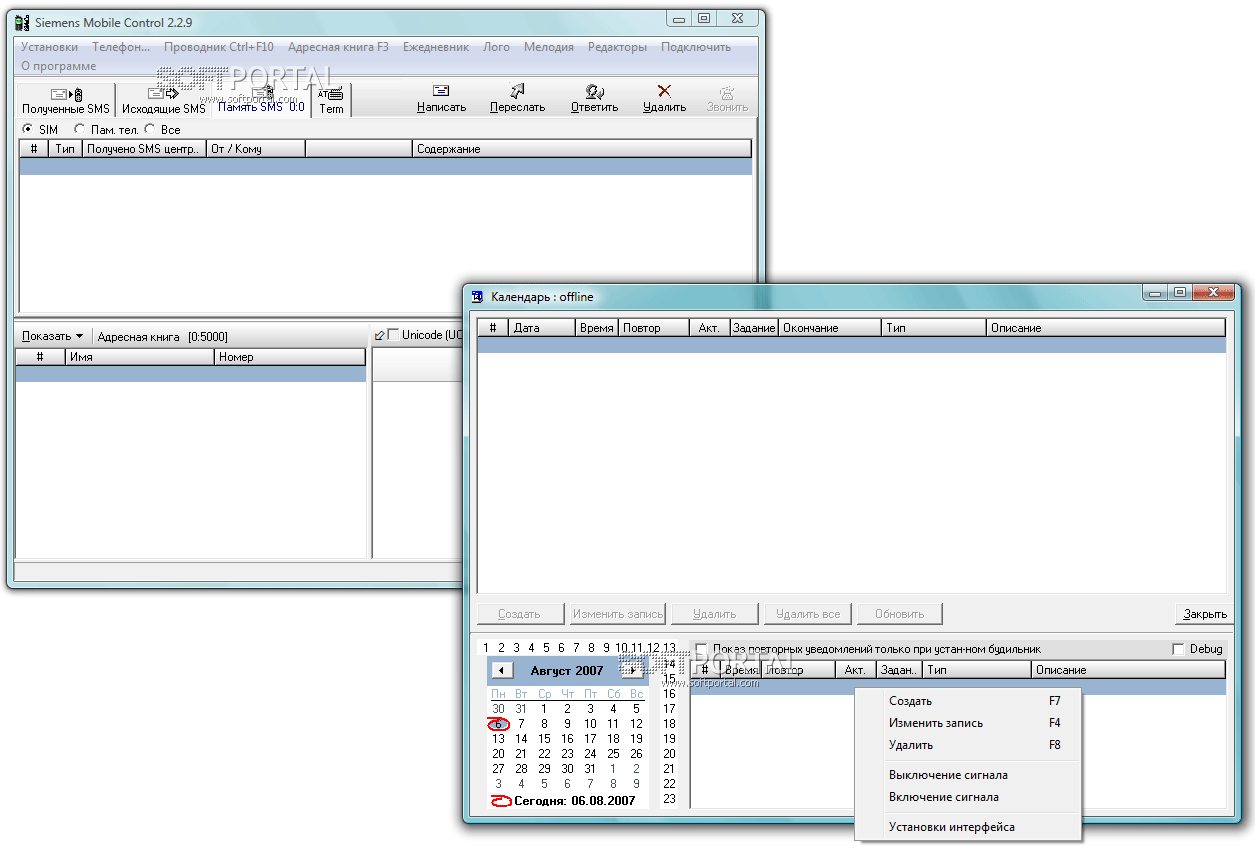The width and height of the screenshot is (1255, 846).
Task: Choose Выключение сигнала in context menu
Action: pyautogui.click(x=969, y=775)
